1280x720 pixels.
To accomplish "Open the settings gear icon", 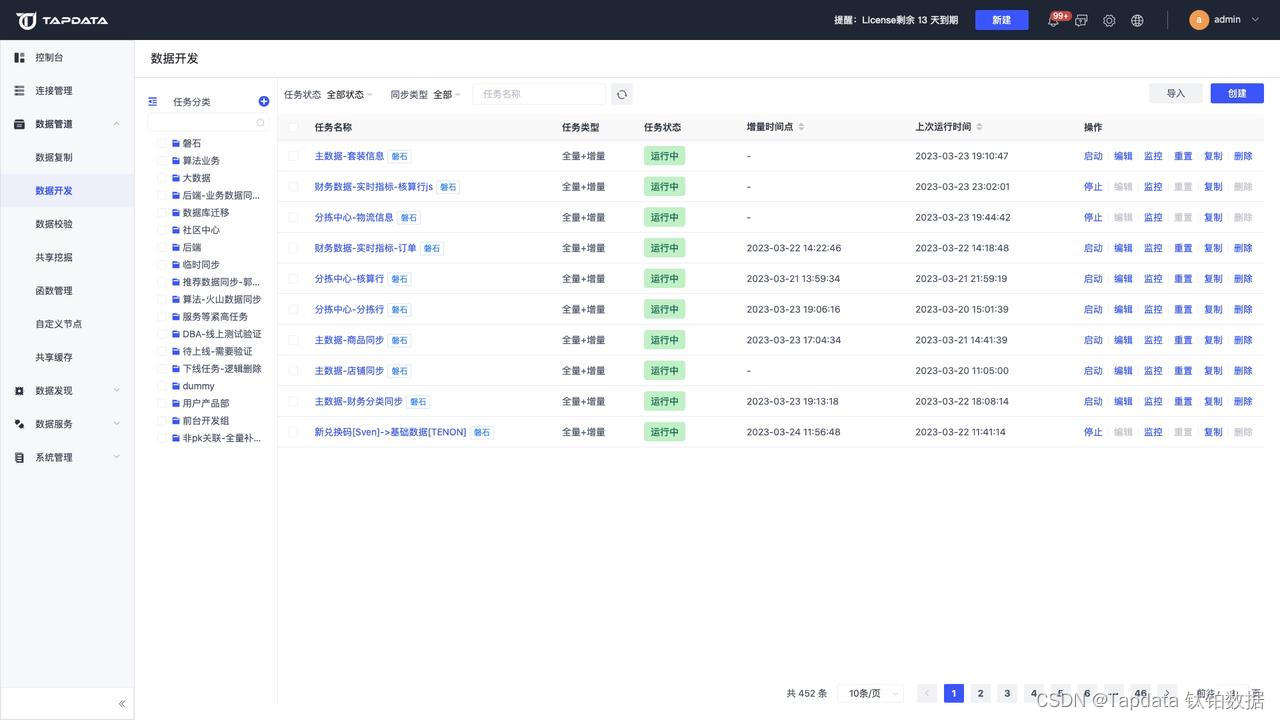I will point(1109,20).
